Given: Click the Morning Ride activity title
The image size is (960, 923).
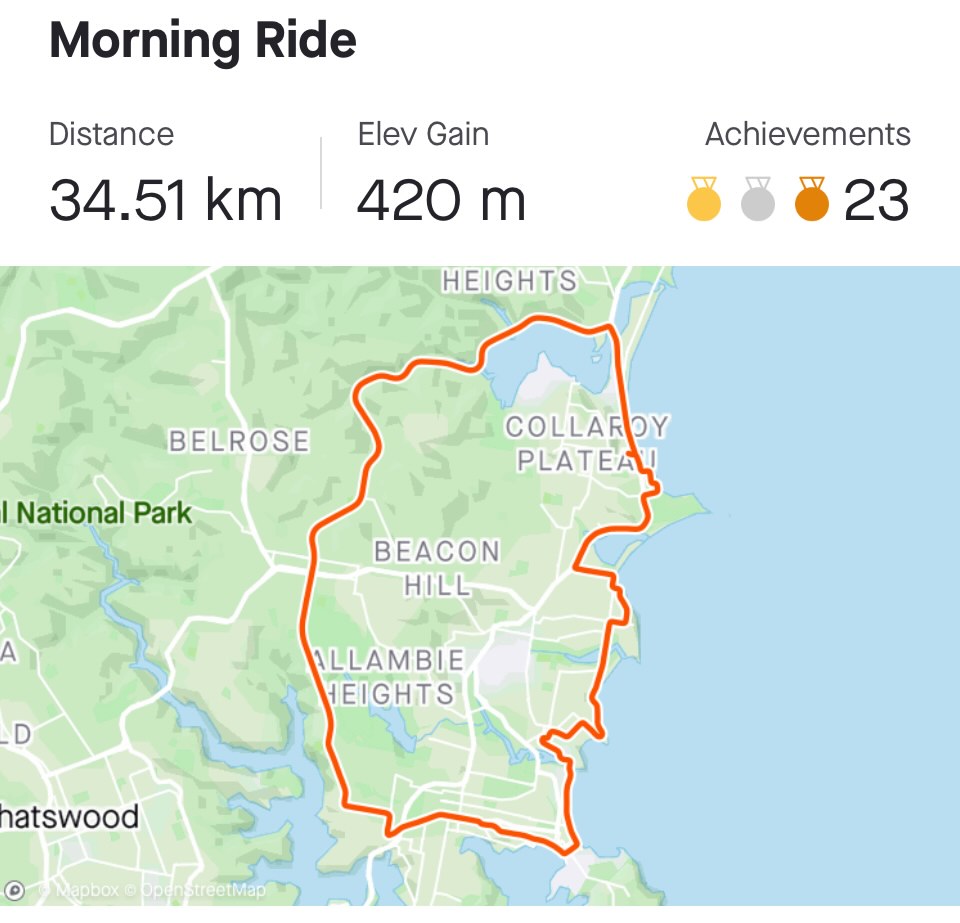Looking at the screenshot, I should tap(203, 41).
